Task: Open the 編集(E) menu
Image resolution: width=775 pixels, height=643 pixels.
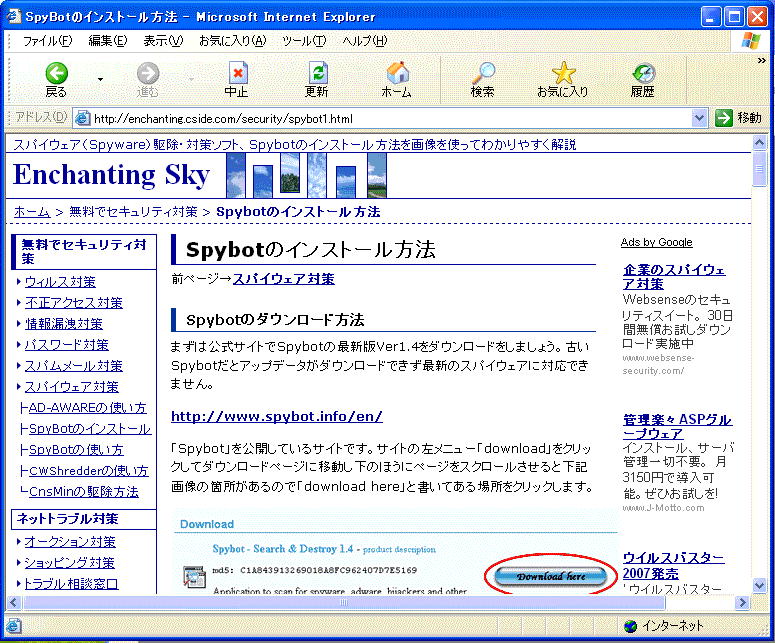Action: tap(108, 41)
